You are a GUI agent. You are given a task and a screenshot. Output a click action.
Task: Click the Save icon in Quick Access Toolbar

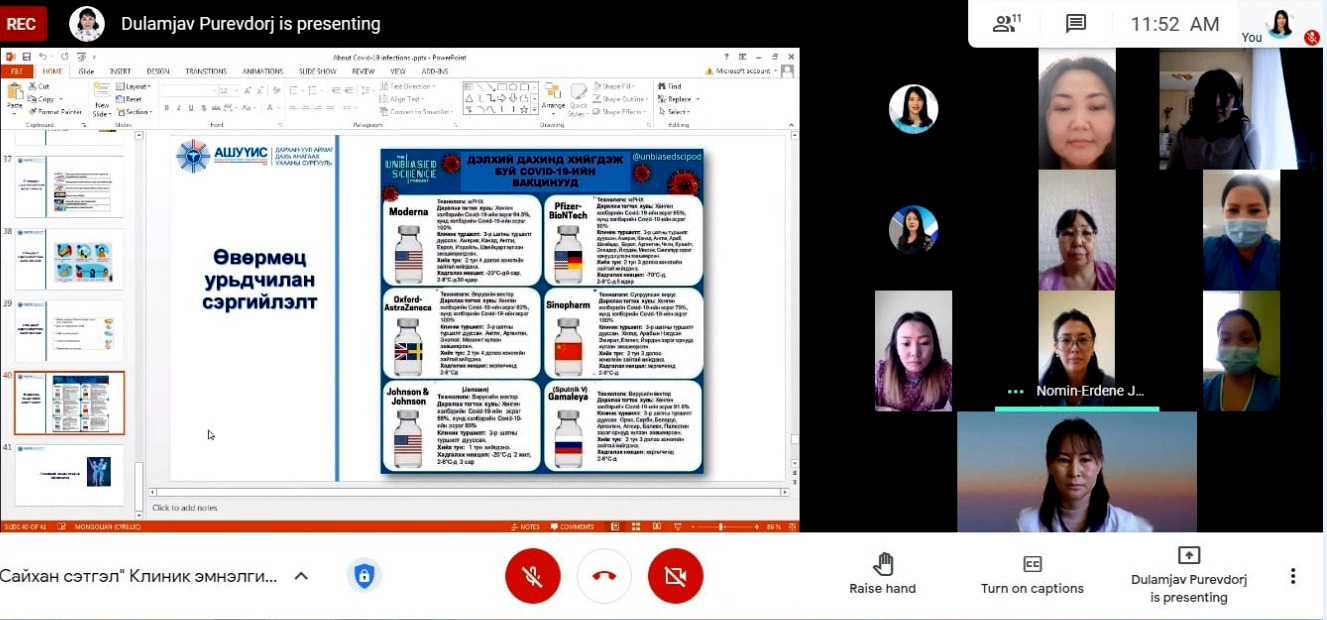(26, 57)
